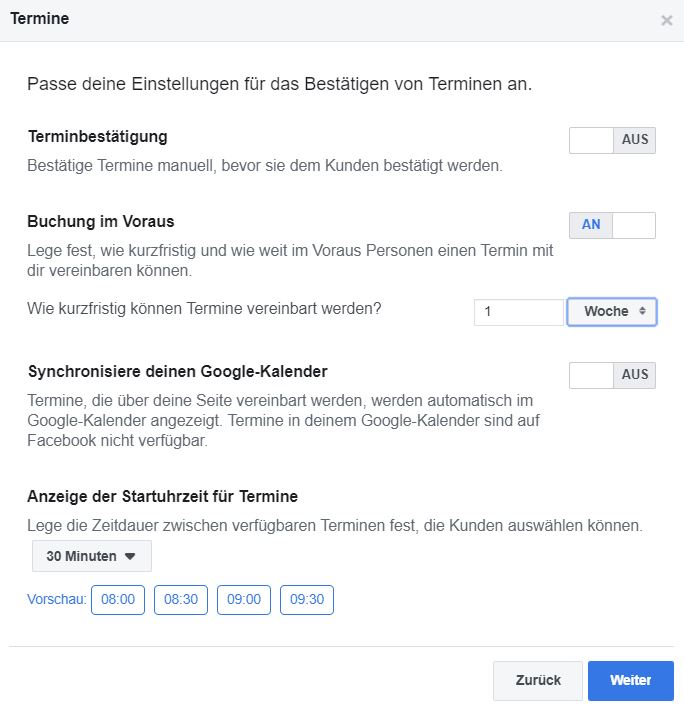
Task: Go back with the Zurück button
Action: (x=538, y=681)
